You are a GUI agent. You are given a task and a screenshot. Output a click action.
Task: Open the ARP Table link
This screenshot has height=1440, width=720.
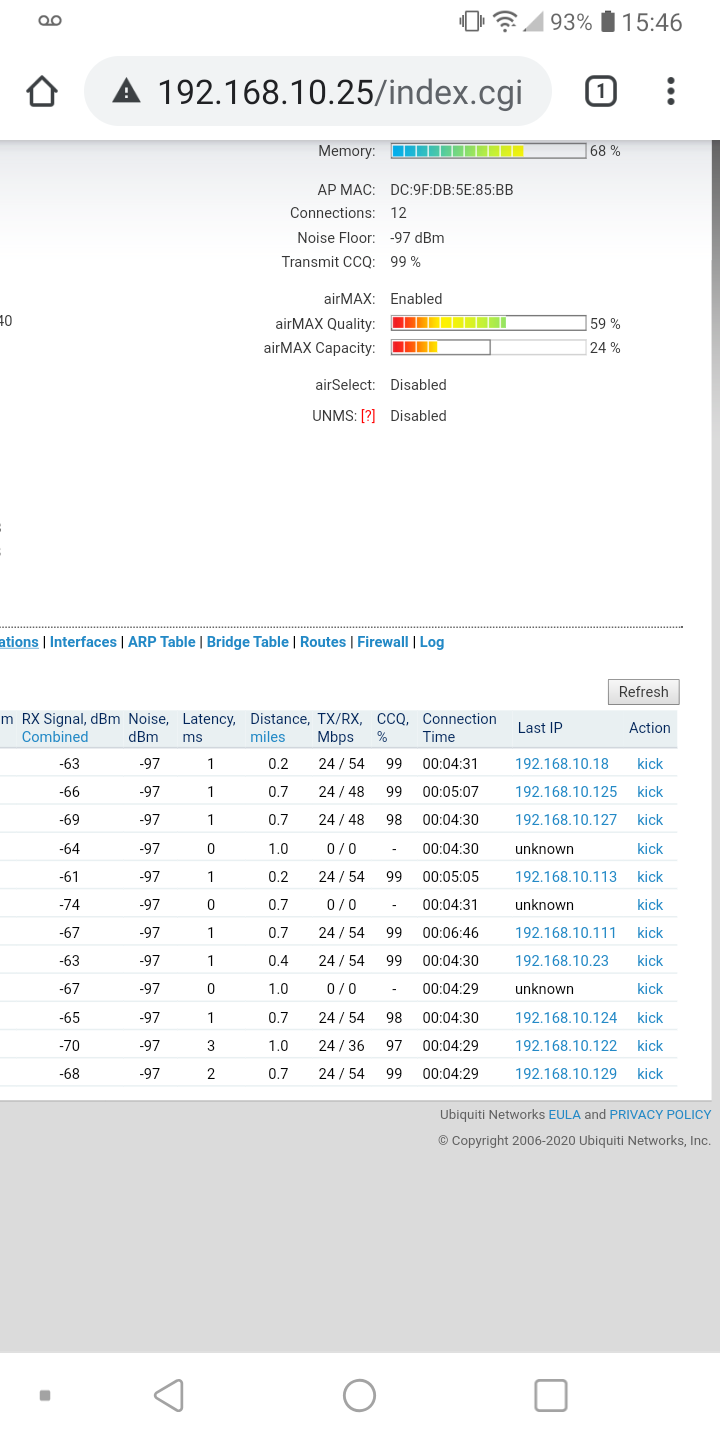162,642
